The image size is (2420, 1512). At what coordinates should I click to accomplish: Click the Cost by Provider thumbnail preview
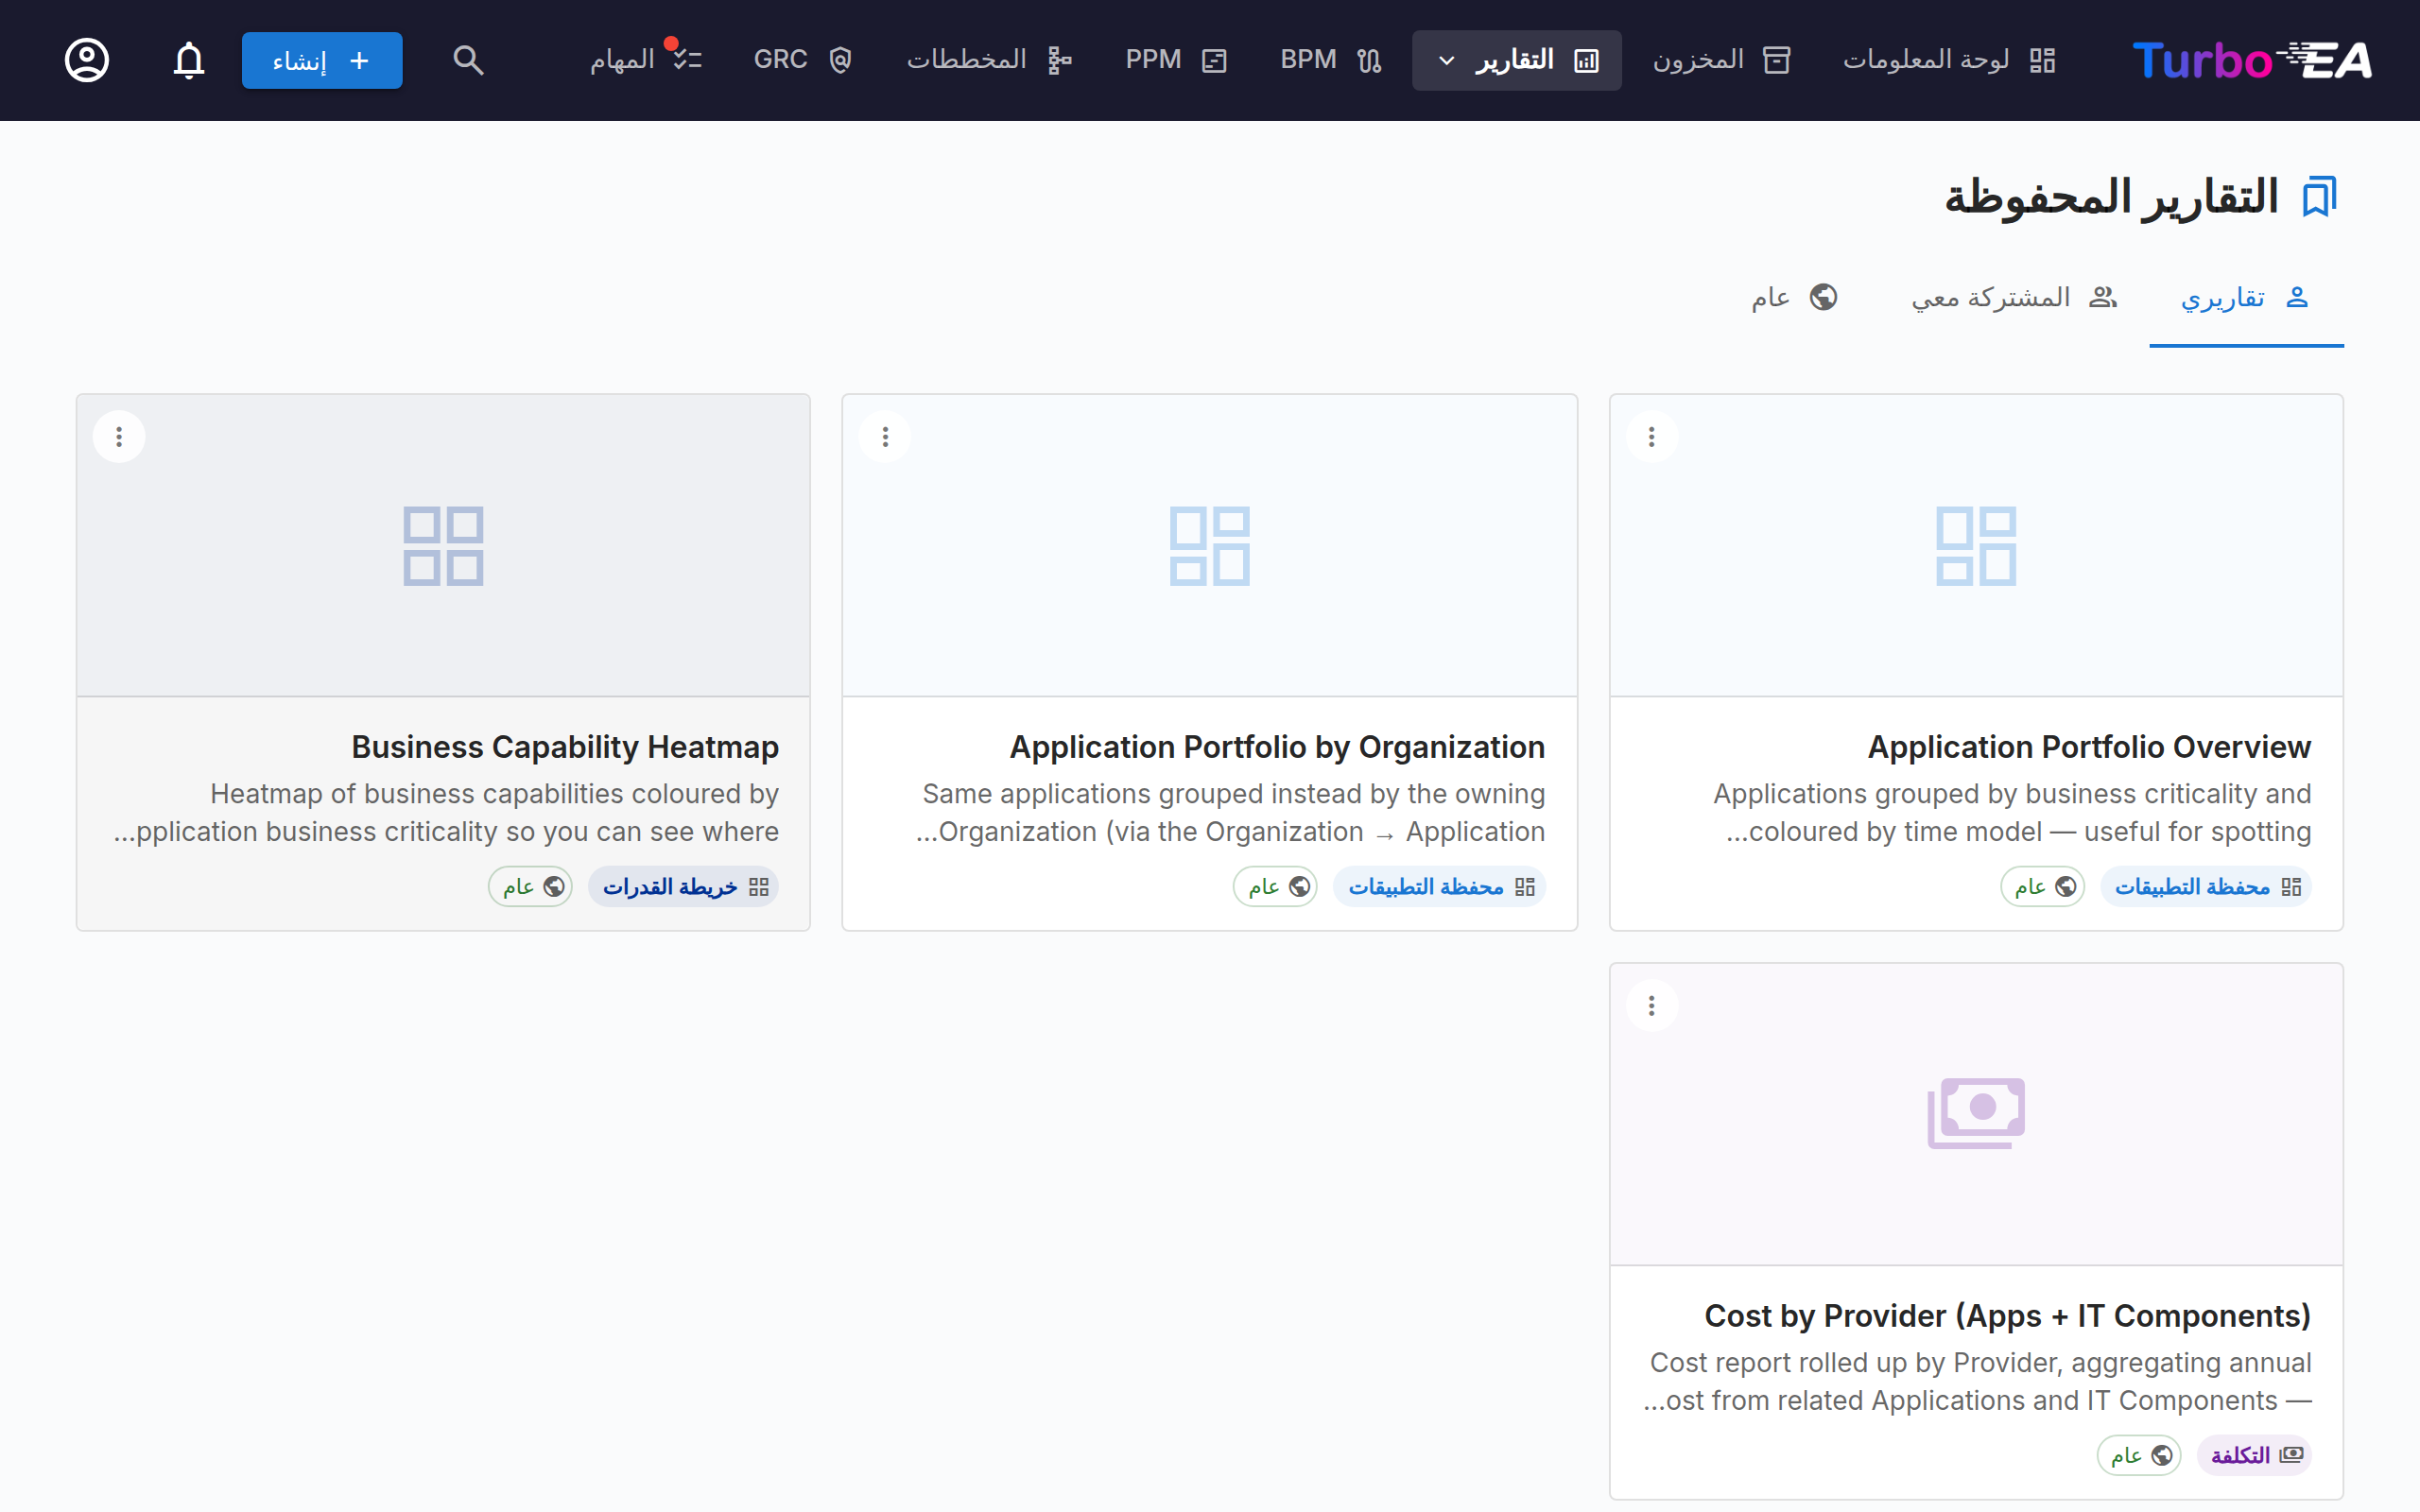pos(1976,1114)
